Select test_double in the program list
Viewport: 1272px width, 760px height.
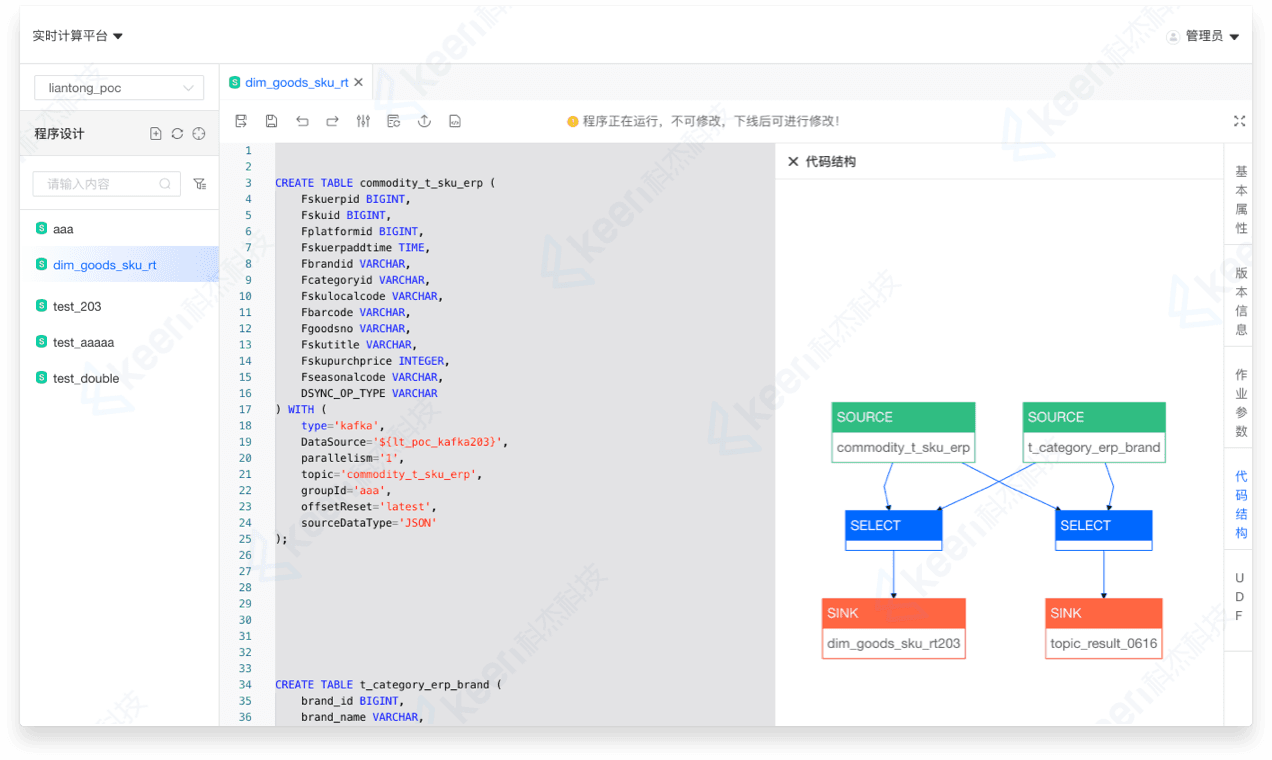click(x=86, y=378)
